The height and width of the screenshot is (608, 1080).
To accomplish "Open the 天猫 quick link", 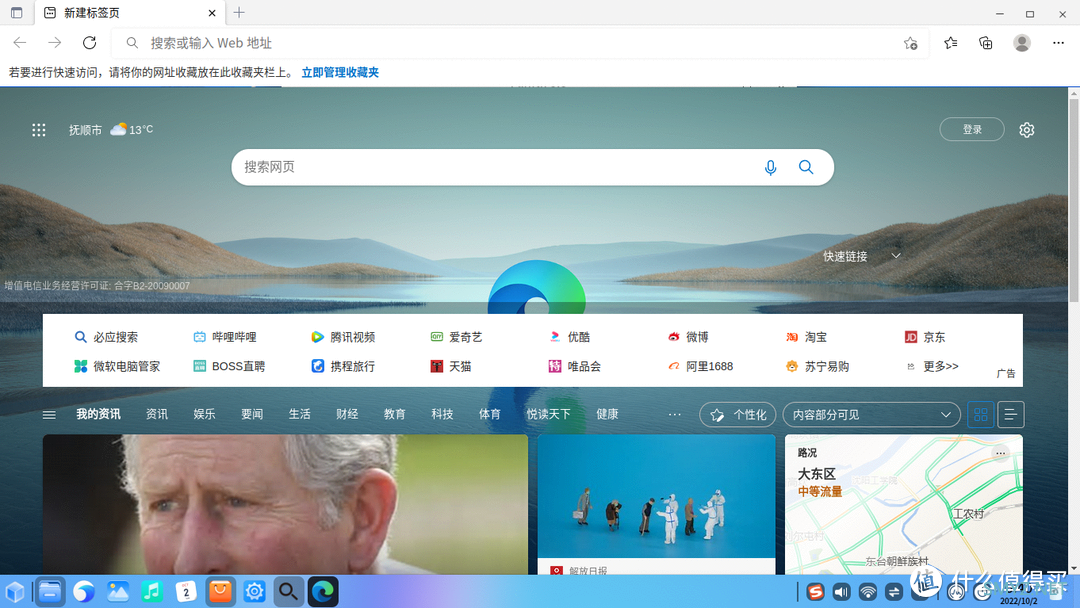I will coord(450,366).
